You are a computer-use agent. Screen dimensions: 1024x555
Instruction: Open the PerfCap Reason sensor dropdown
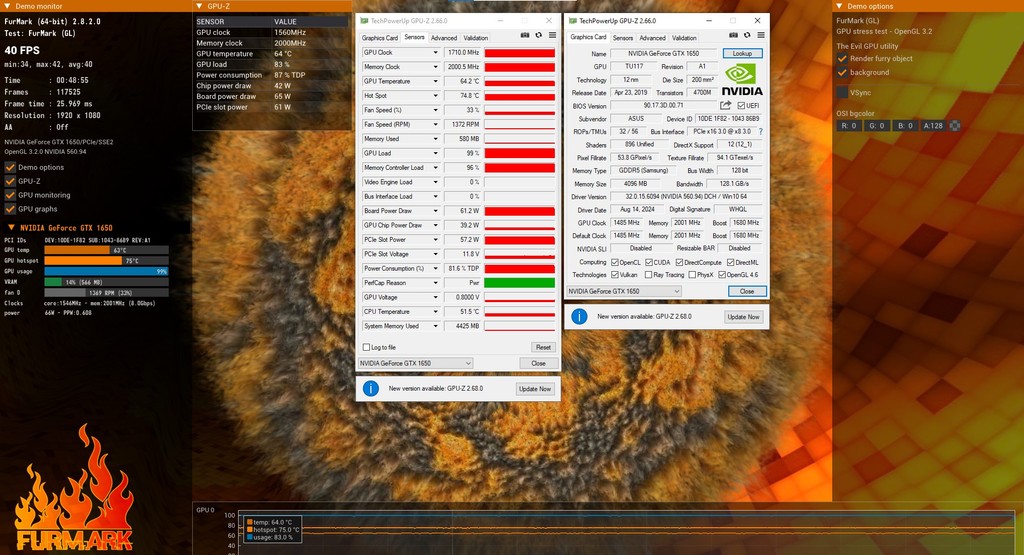pos(435,283)
